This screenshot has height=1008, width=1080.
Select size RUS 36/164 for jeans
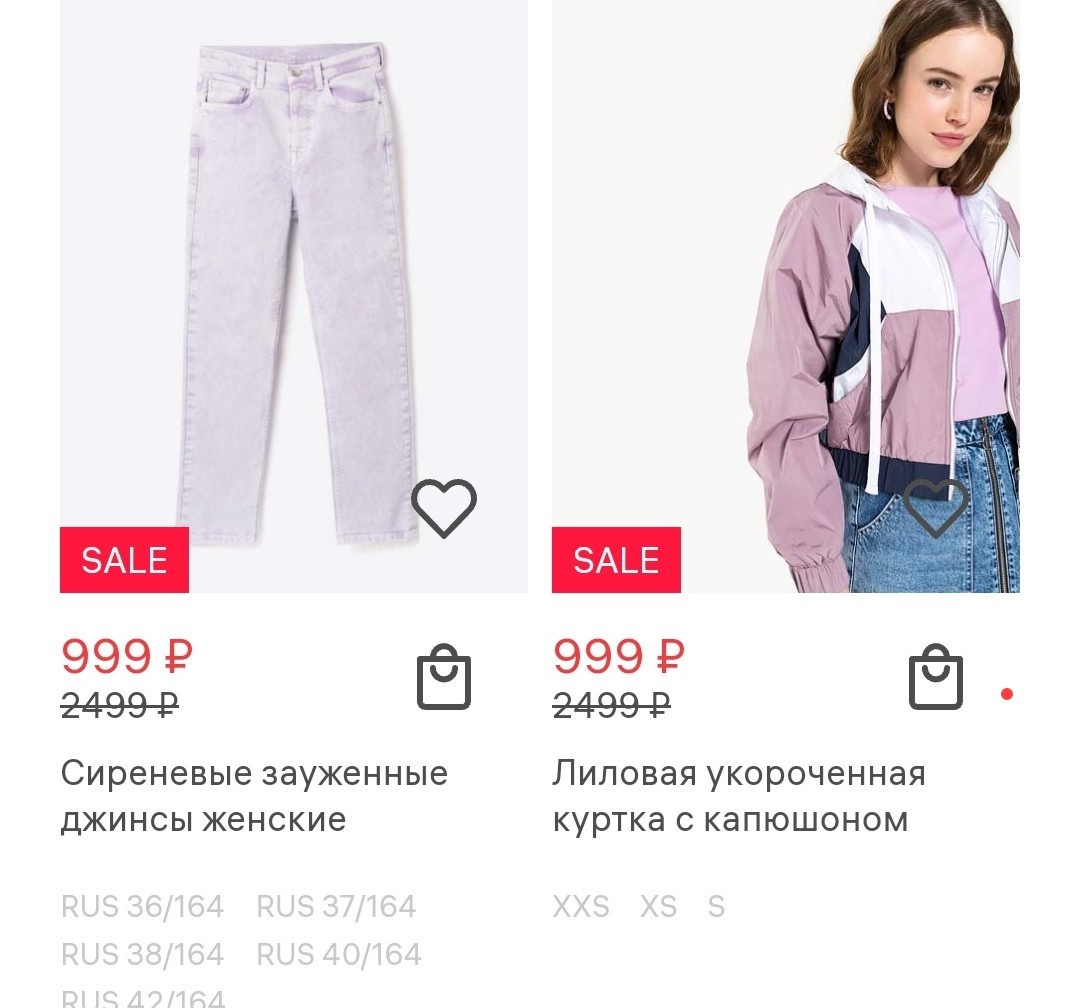click(x=143, y=906)
